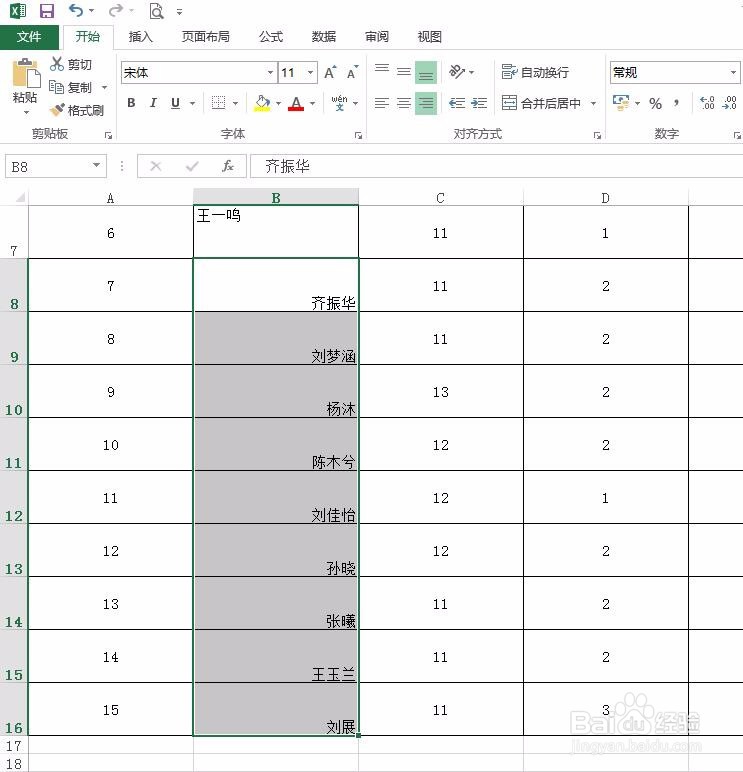Click the 合并后居中 merge button
743x772 pixels.
pos(541,103)
